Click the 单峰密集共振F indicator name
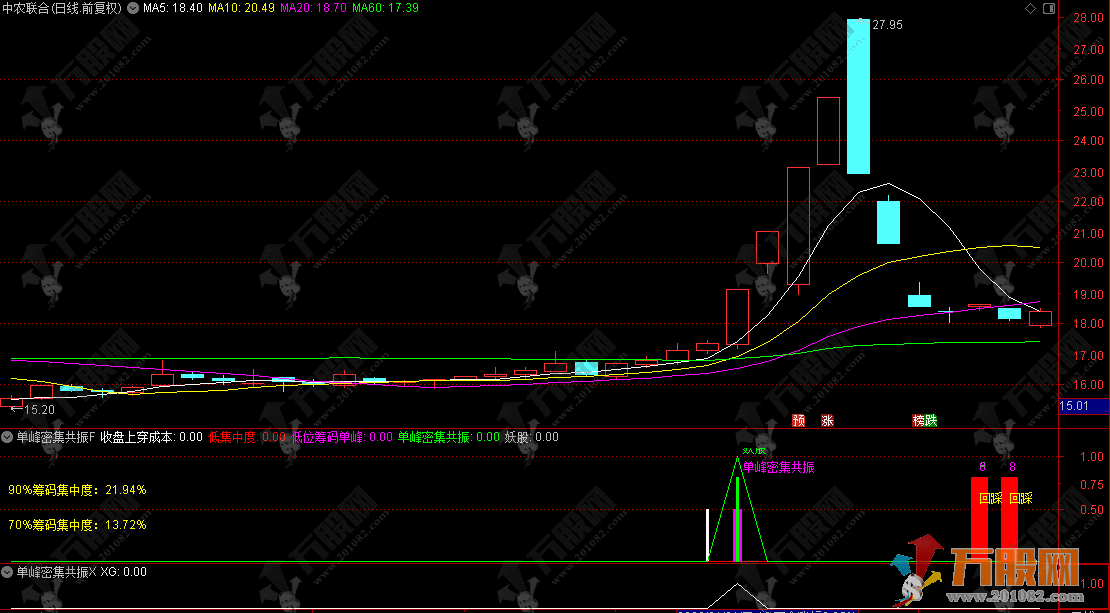Viewport: 1110px width, 613px height. point(55,437)
